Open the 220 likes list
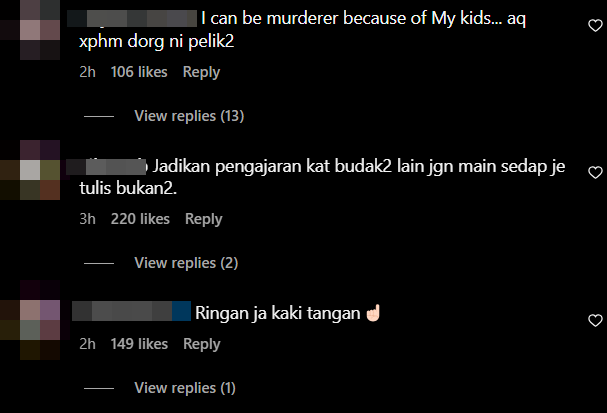The width and height of the screenshot is (607, 413). pos(140,219)
